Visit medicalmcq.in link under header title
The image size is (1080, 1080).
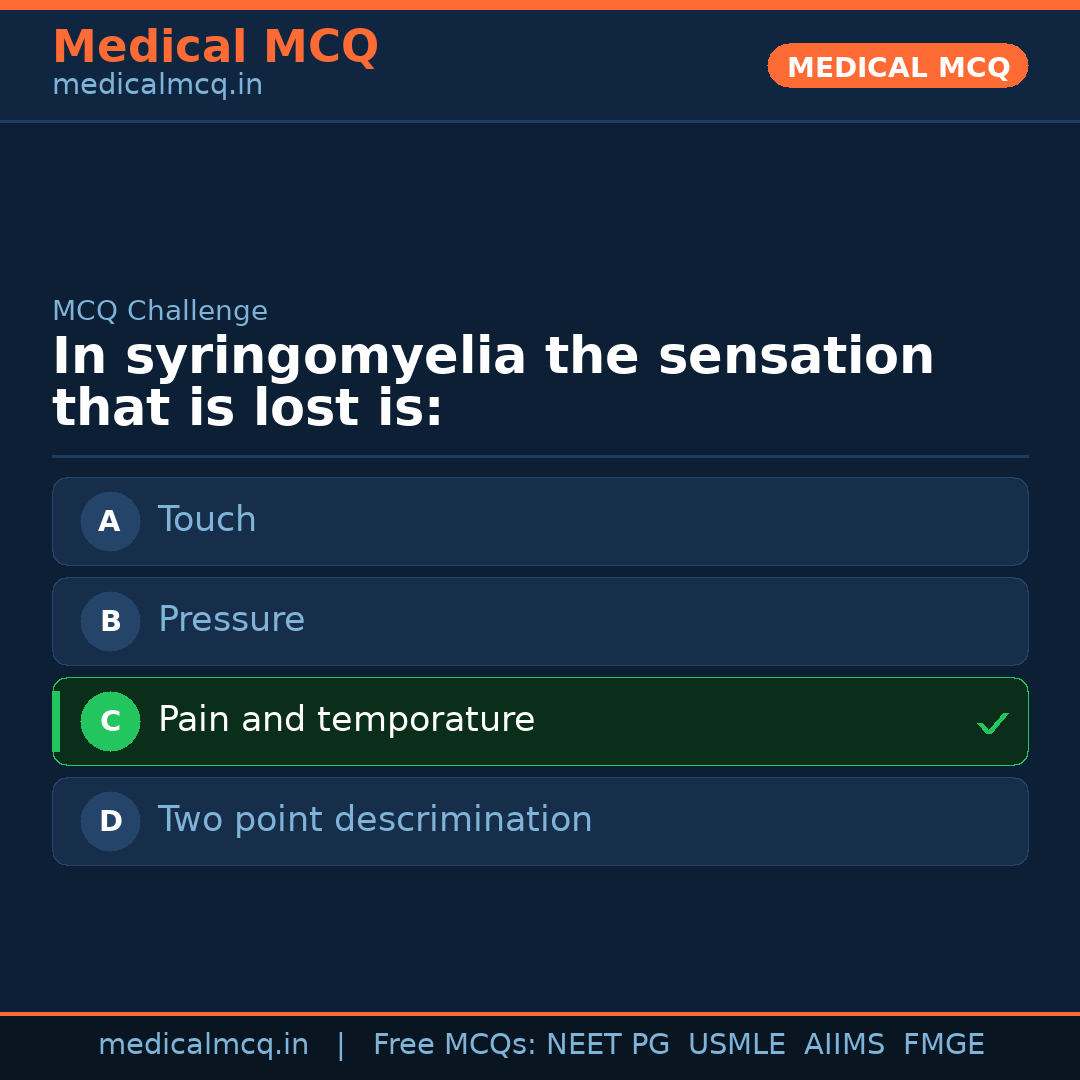point(157,86)
